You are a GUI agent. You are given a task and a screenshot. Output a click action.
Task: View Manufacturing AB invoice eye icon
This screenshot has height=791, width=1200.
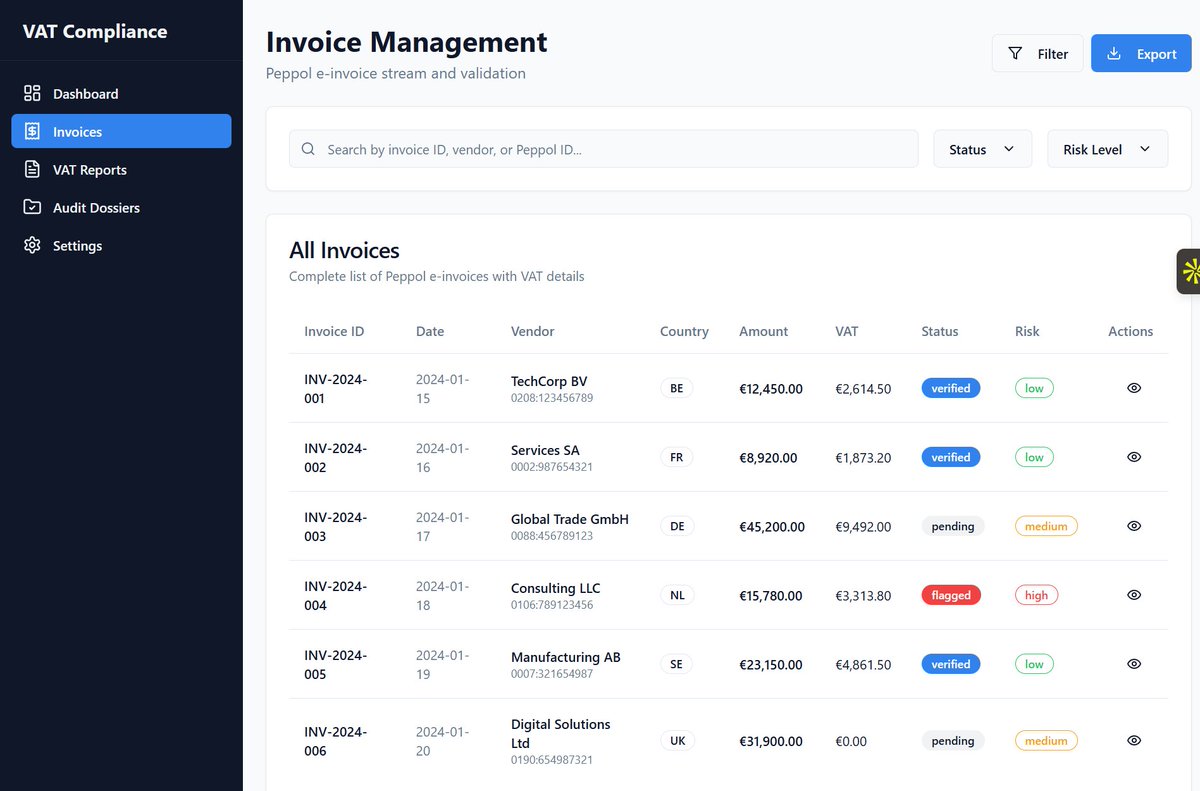coord(1134,664)
